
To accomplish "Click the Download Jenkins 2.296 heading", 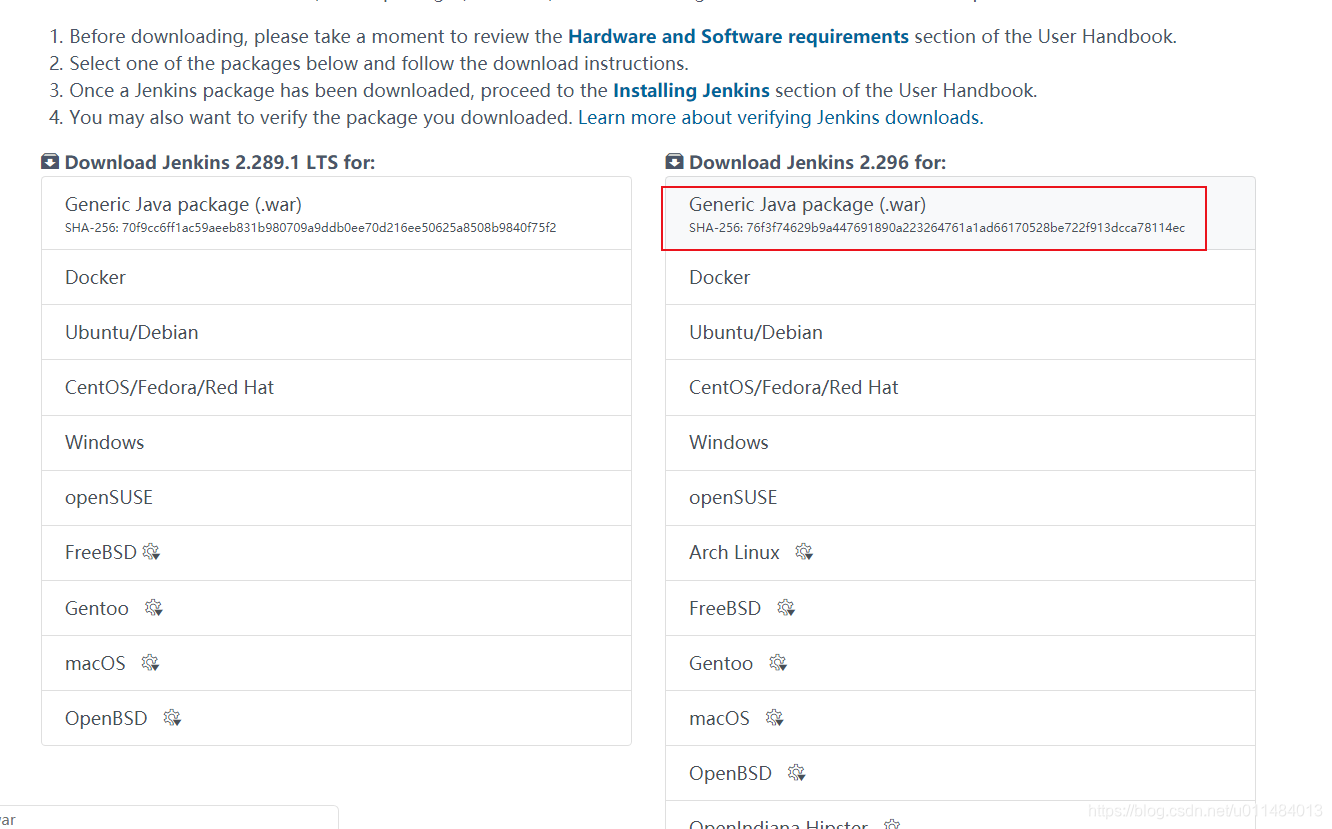I will tap(817, 162).
